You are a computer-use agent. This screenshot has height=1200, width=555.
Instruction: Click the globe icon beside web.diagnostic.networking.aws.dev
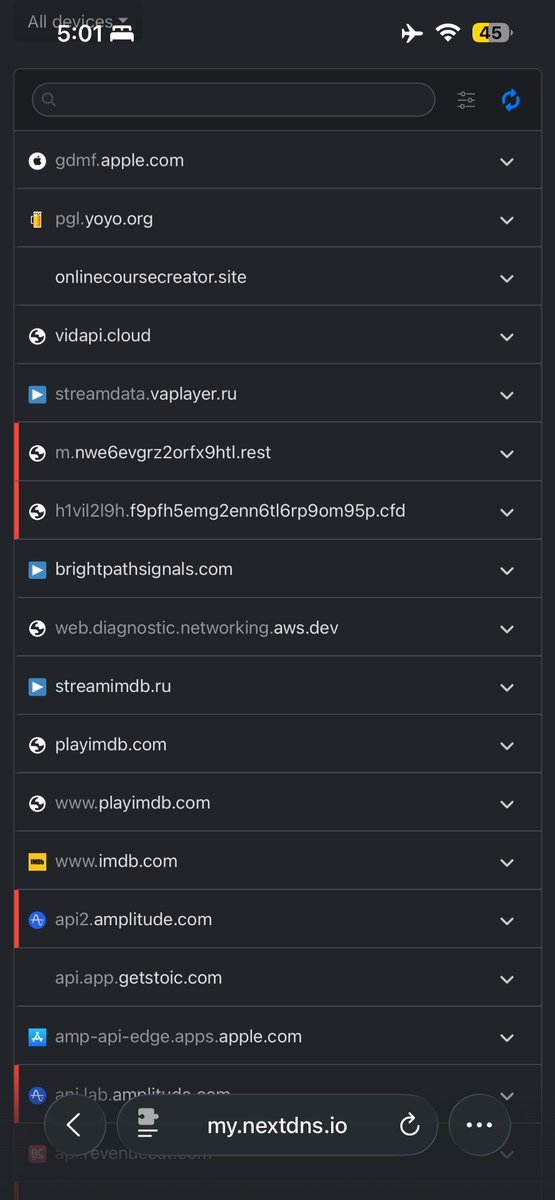(37, 628)
